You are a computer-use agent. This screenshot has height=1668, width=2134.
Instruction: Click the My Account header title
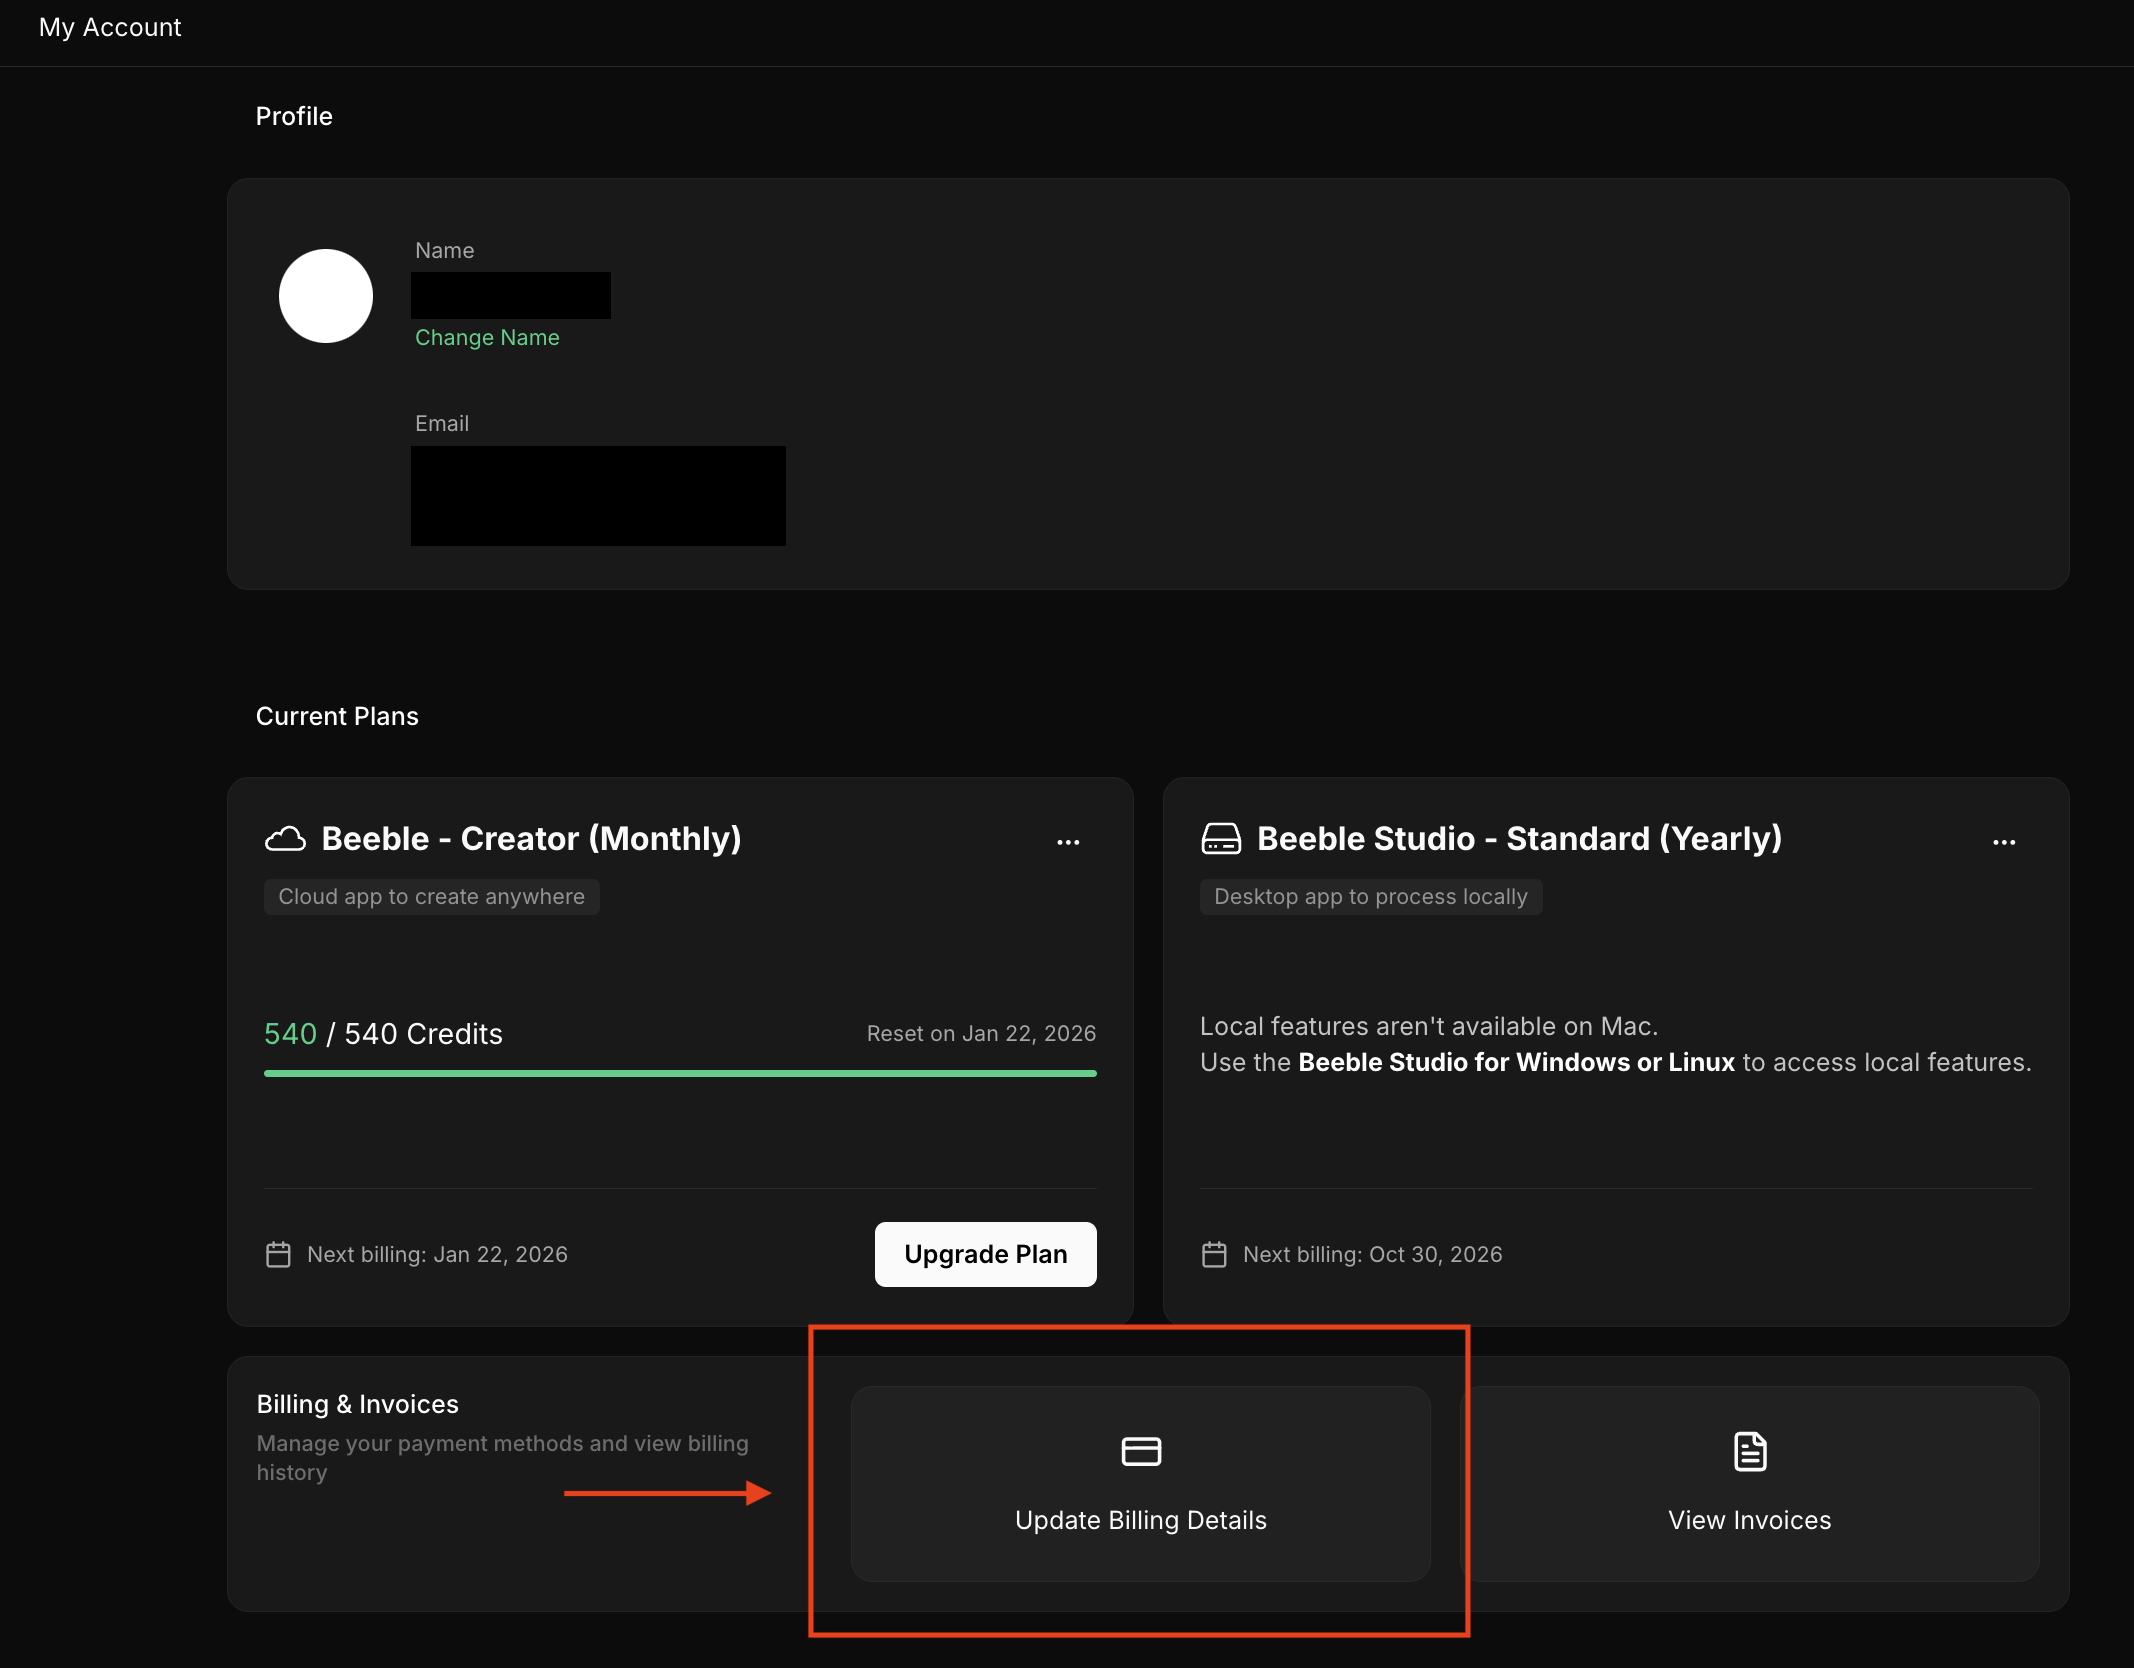tap(110, 27)
